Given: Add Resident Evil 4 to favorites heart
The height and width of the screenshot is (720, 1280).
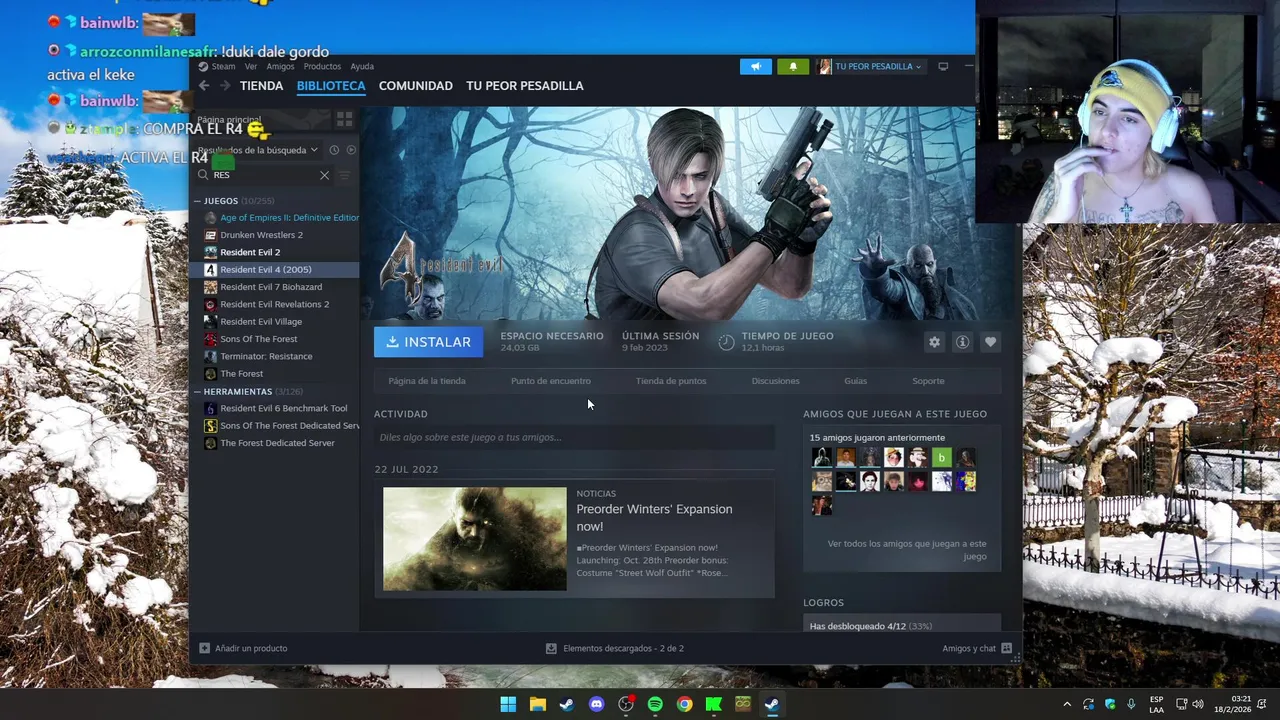Looking at the screenshot, I should tap(990, 342).
